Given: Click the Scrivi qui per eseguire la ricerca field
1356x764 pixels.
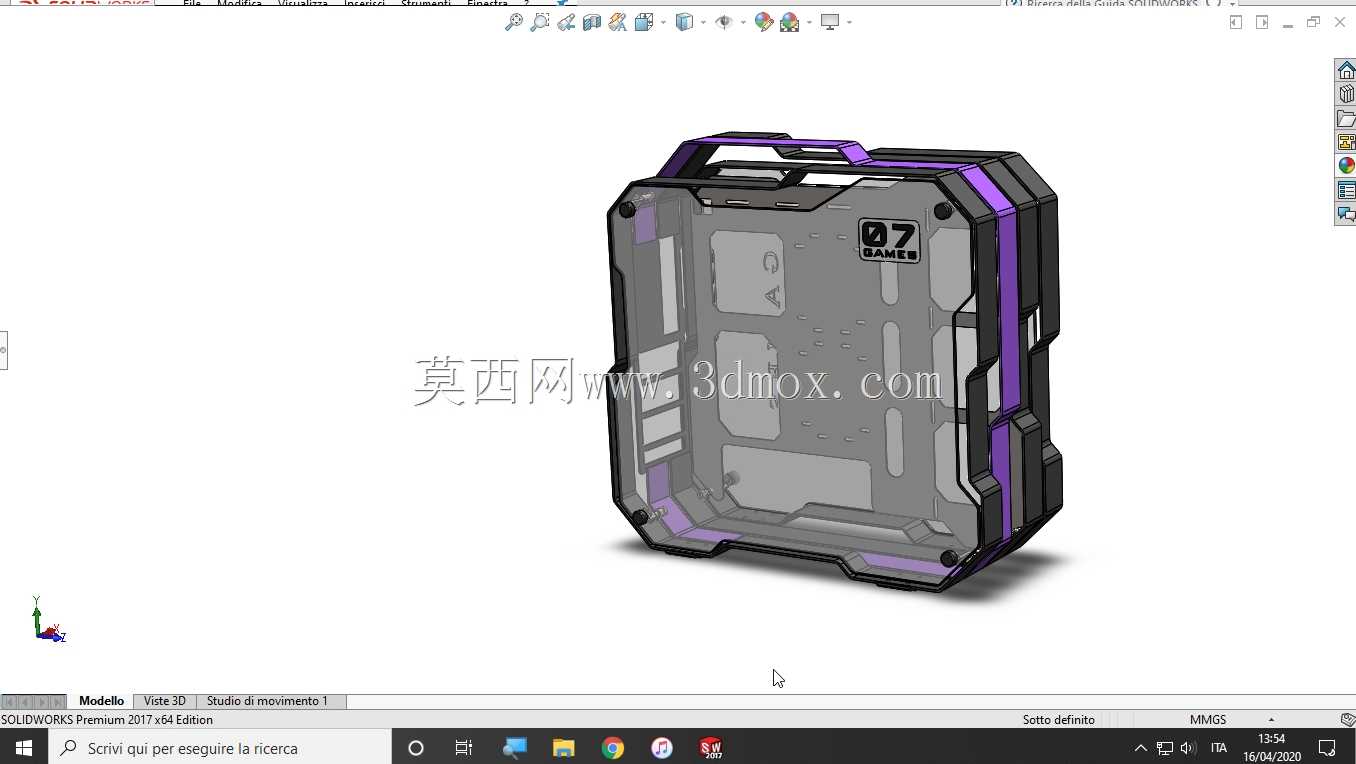Looking at the screenshot, I should [x=220, y=747].
